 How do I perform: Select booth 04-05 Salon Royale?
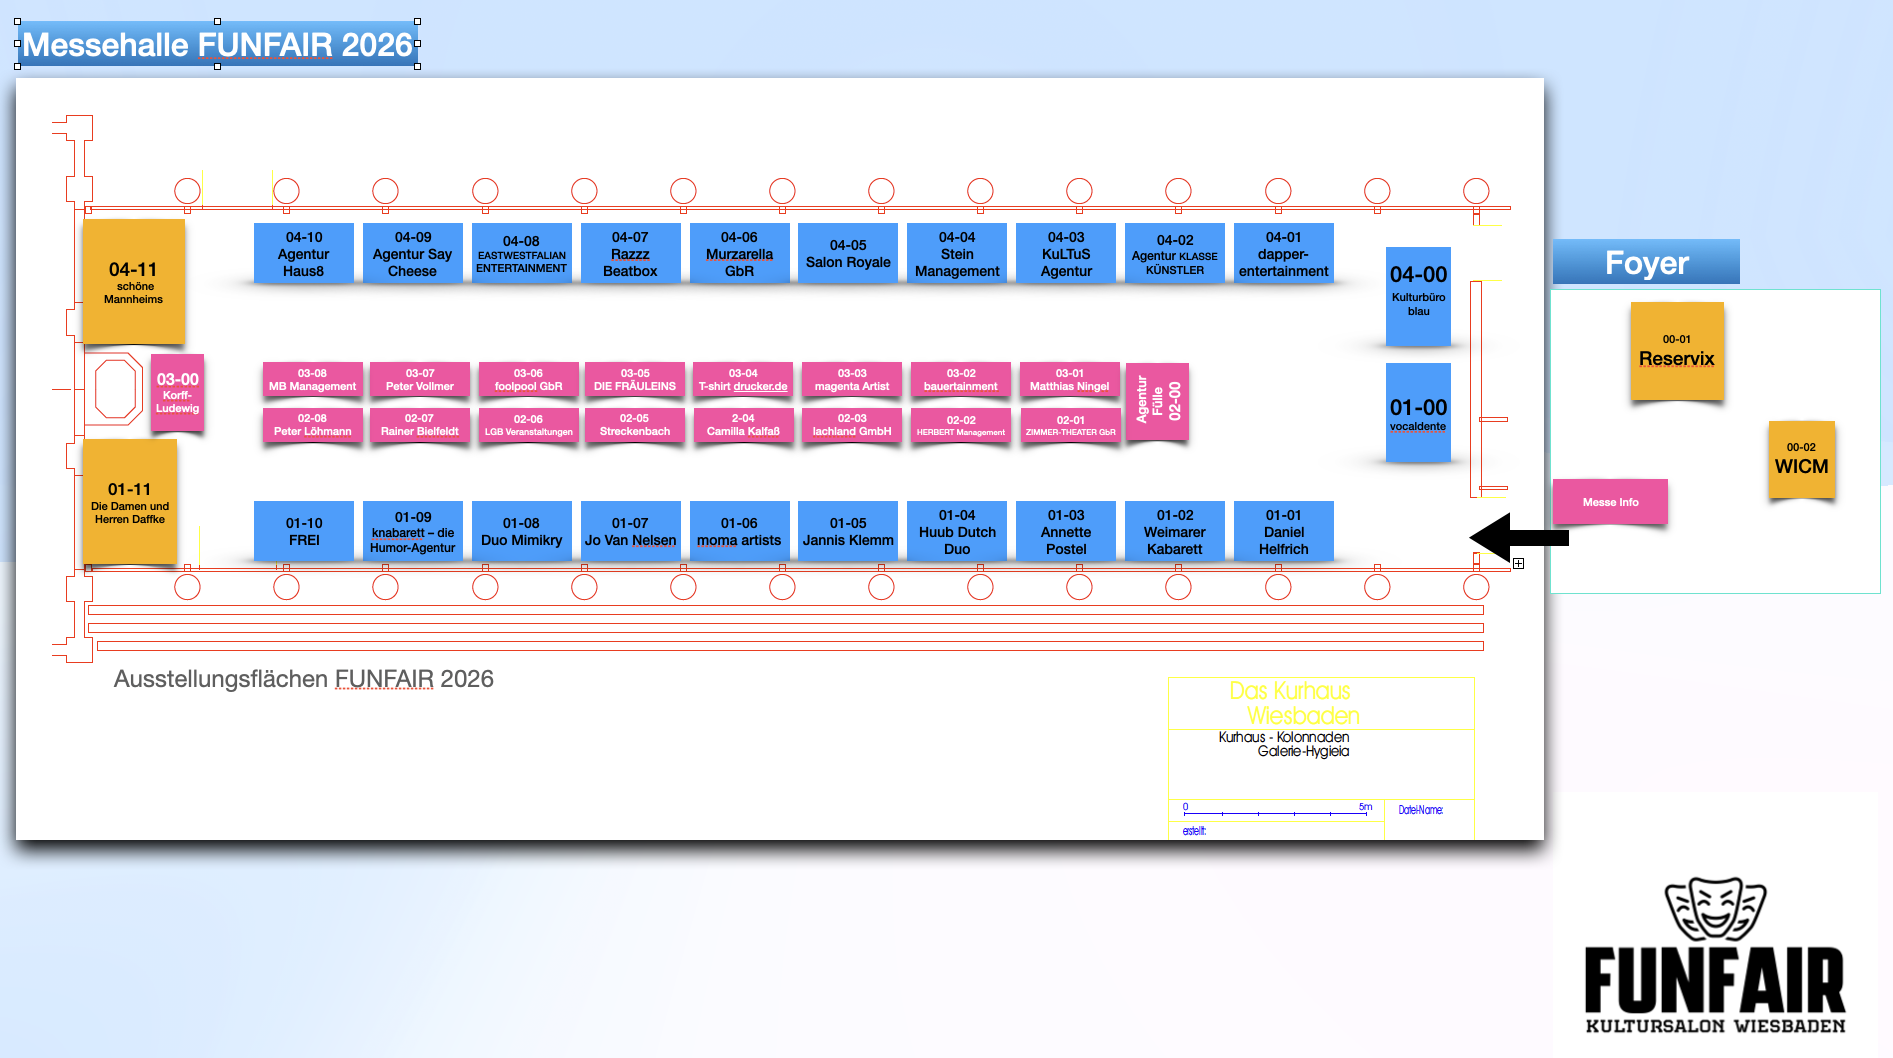848,254
